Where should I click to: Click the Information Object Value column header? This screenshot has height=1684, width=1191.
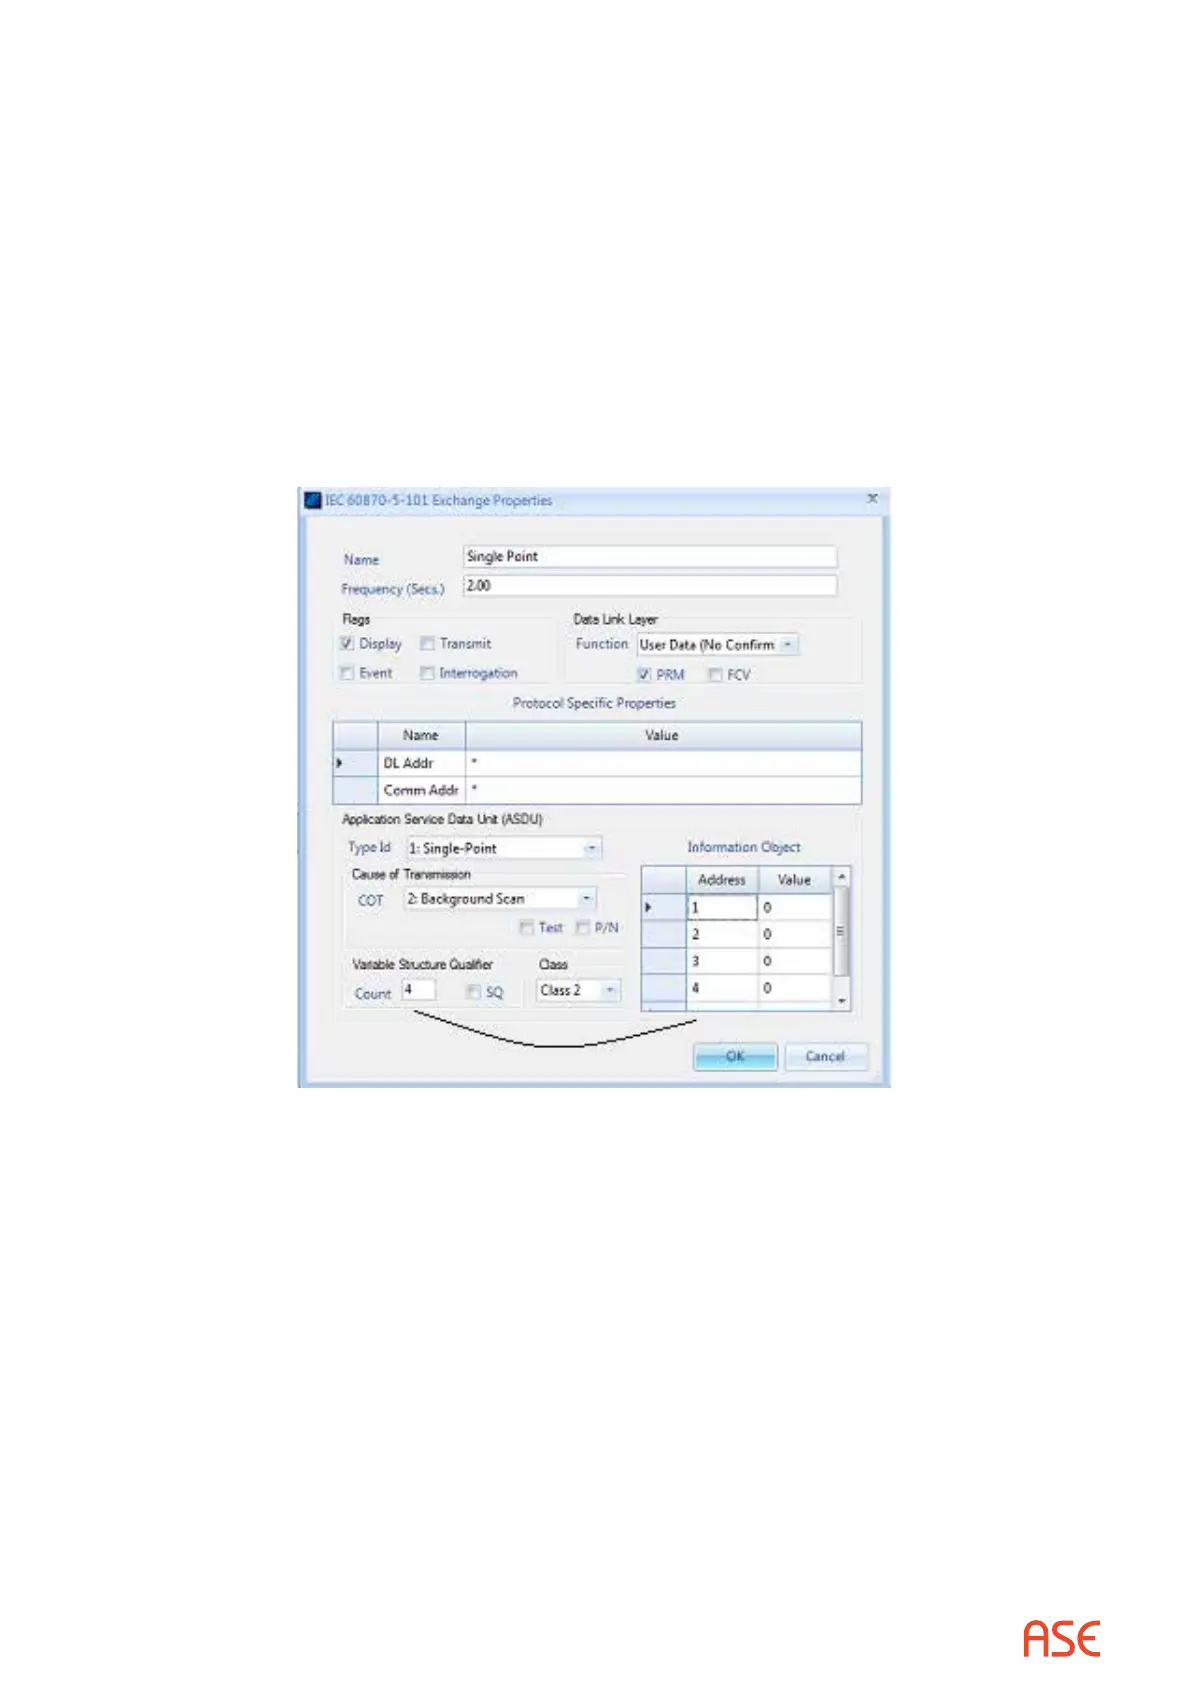click(795, 880)
